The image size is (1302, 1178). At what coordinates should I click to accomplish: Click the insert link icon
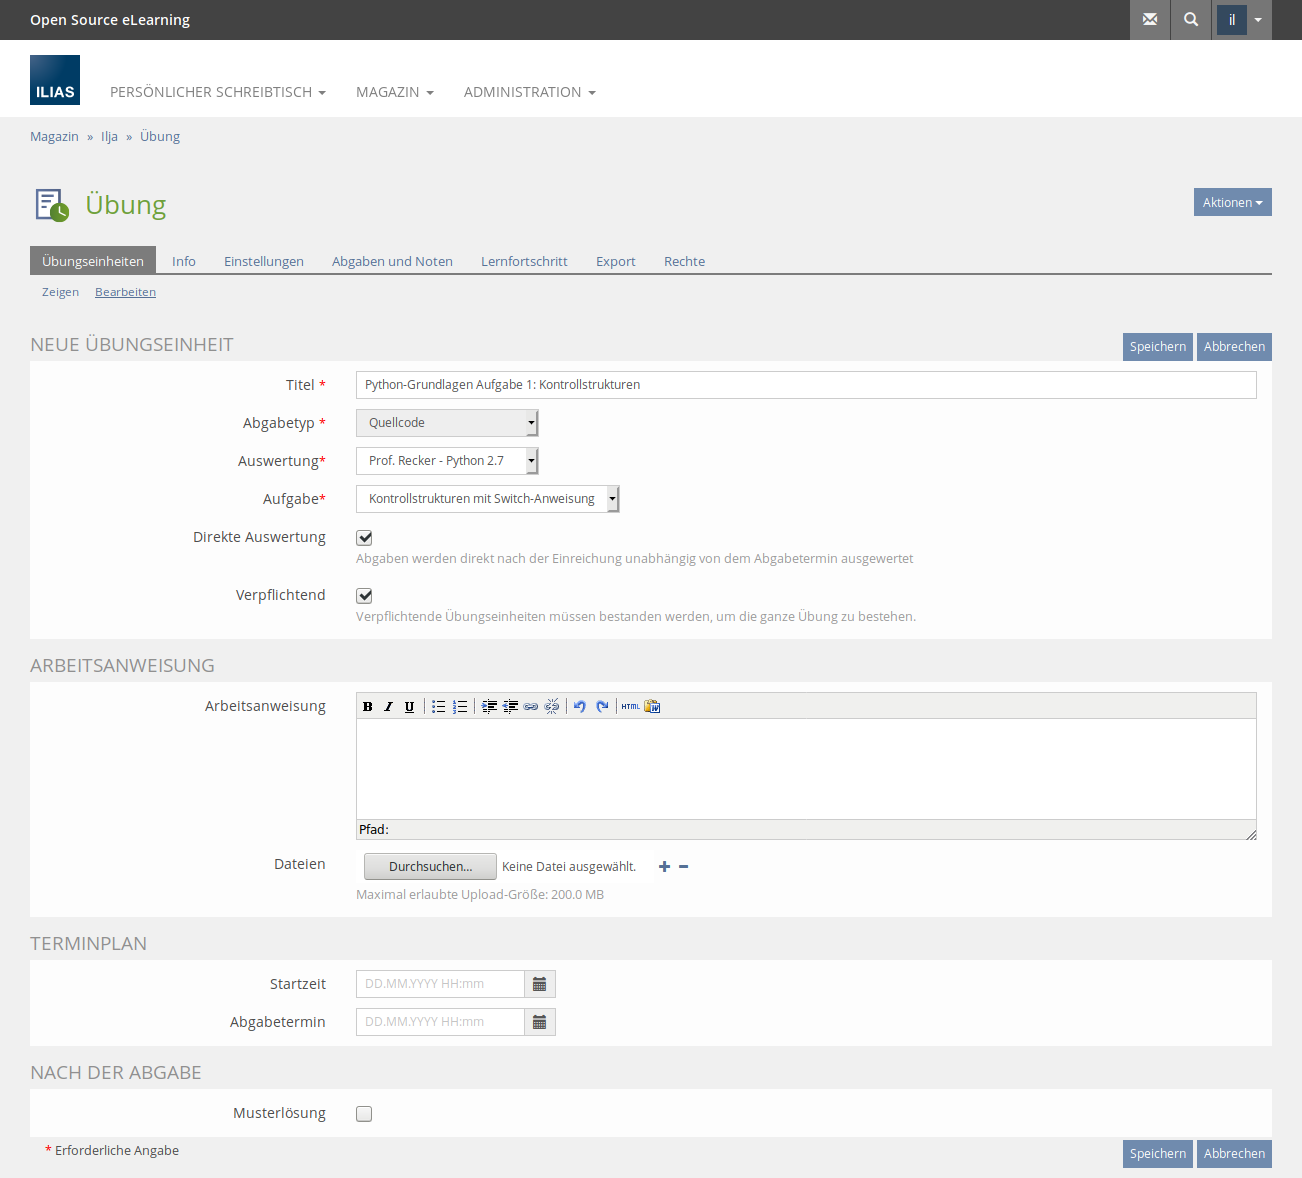click(531, 707)
